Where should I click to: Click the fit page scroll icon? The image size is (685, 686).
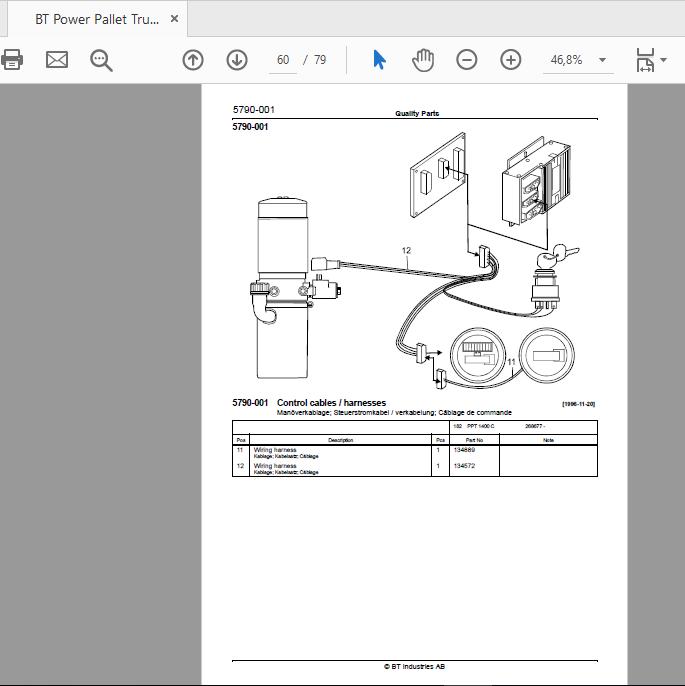[x=645, y=60]
